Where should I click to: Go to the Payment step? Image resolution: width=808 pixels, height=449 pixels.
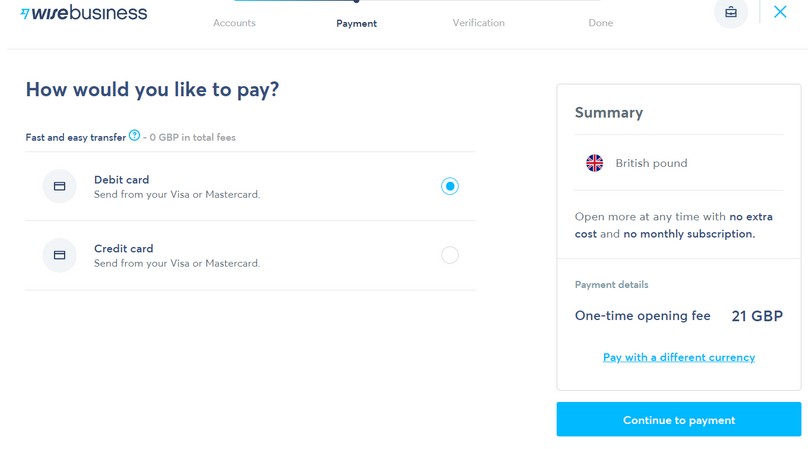[x=356, y=23]
